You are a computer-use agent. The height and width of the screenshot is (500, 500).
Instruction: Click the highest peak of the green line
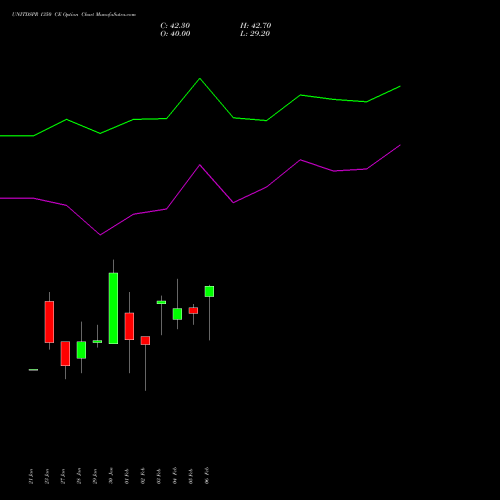coord(200,79)
